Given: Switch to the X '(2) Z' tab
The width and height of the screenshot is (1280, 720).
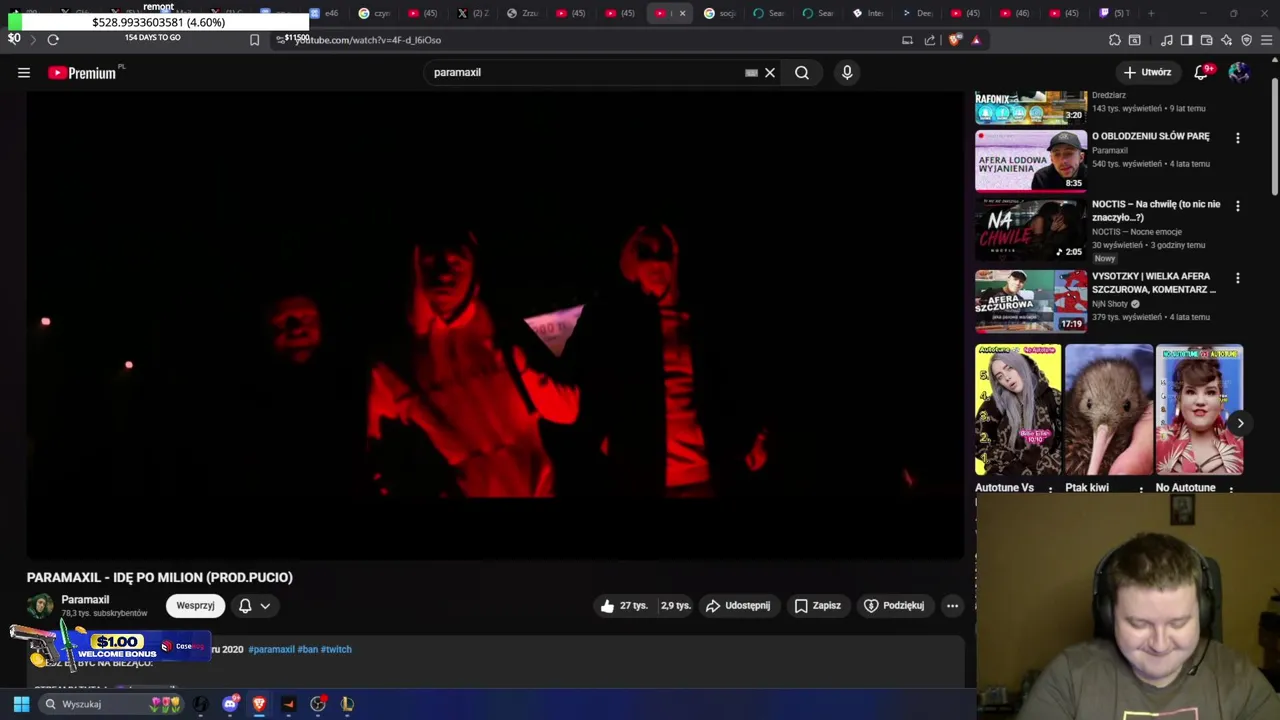Looking at the screenshot, I should [x=474, y=13].
